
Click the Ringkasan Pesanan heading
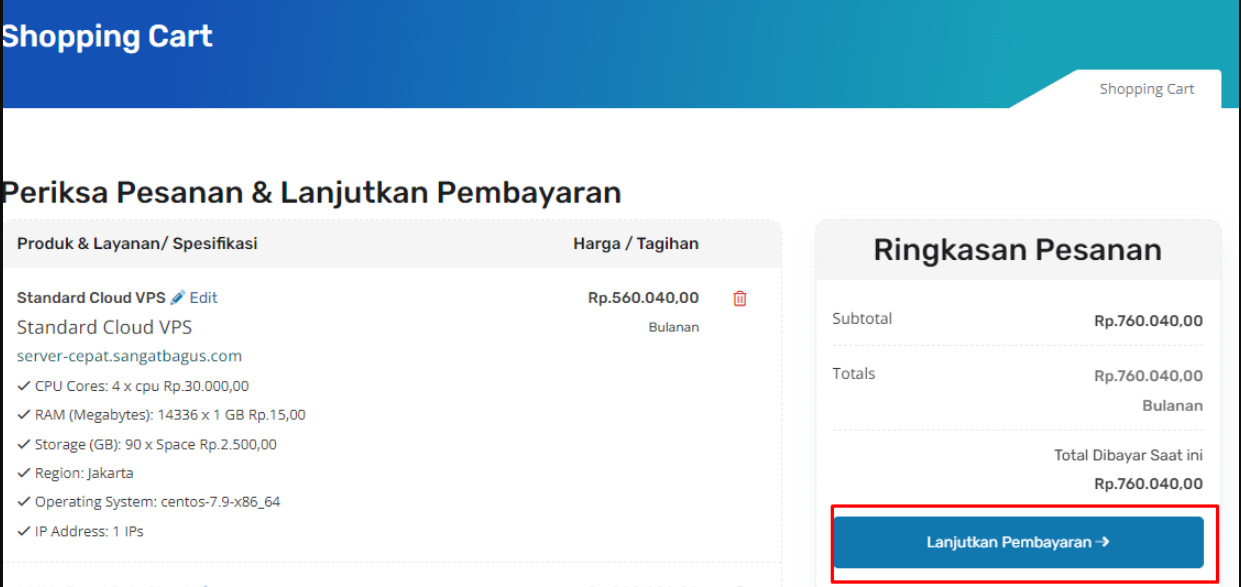point(1017,249)
